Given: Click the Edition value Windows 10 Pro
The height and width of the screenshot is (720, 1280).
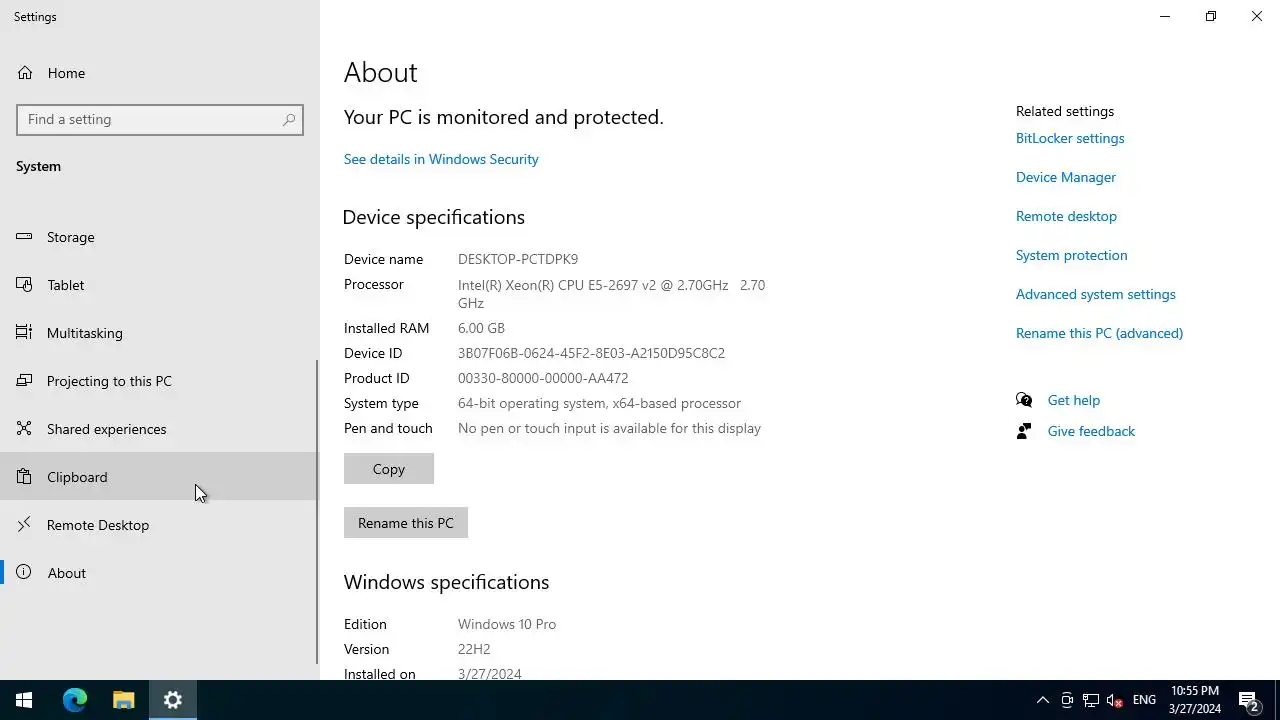Looking at the screenshot, I should point(507,624).
